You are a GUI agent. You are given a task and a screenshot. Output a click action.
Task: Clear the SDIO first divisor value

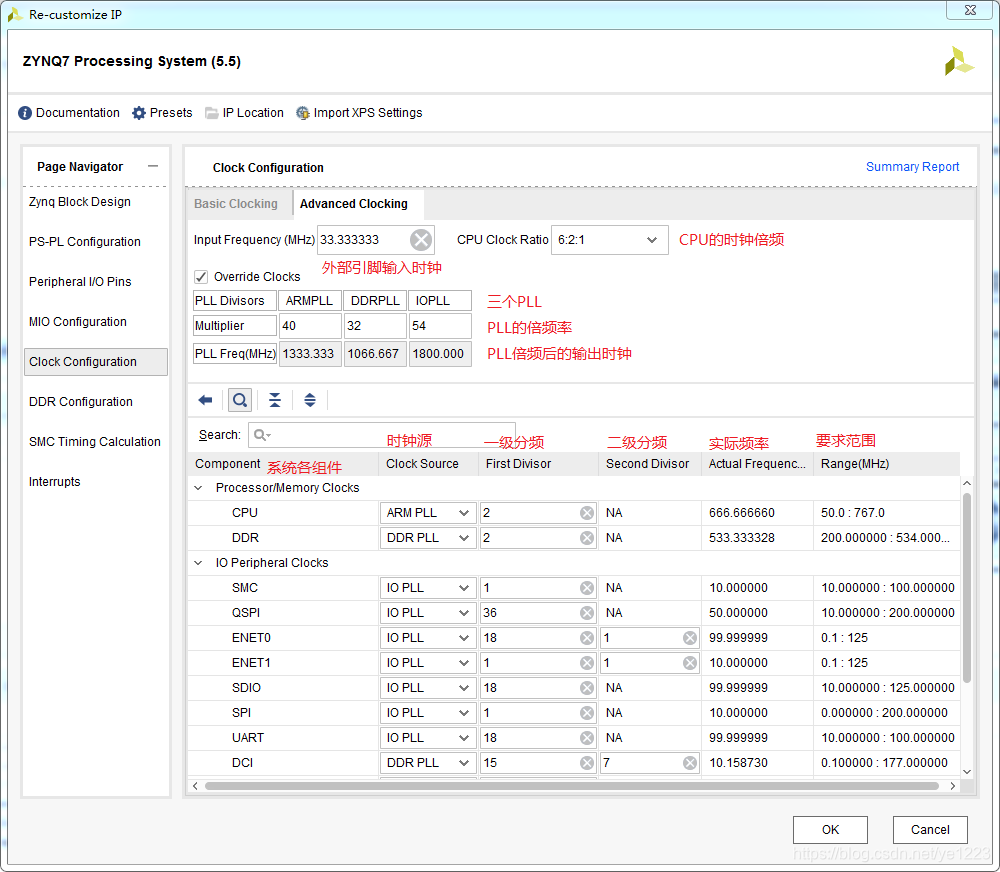pos(587,688)
